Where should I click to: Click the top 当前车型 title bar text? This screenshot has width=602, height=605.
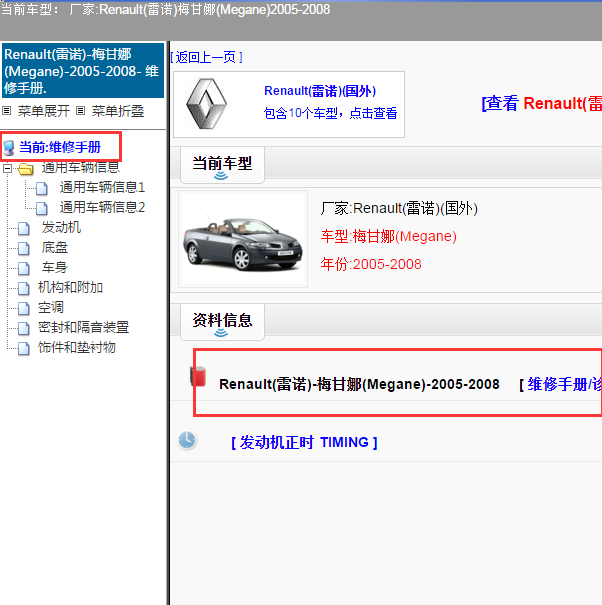click(166, 9)
